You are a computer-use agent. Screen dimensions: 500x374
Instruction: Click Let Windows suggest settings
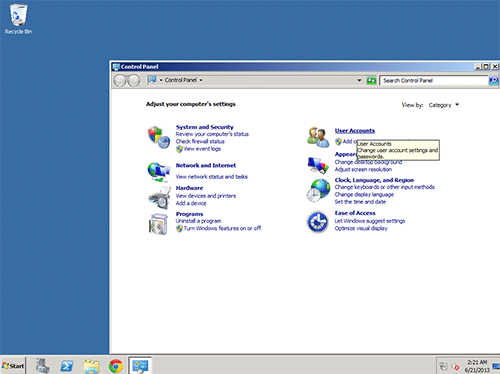pyautogui.click(x=370, y=221)
